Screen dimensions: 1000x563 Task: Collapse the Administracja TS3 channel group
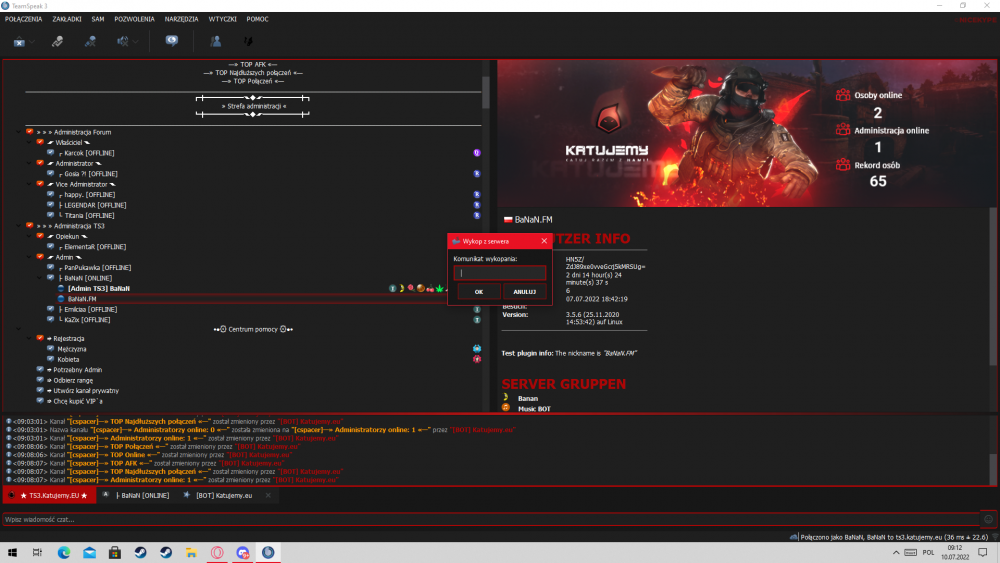click(18, 226)
